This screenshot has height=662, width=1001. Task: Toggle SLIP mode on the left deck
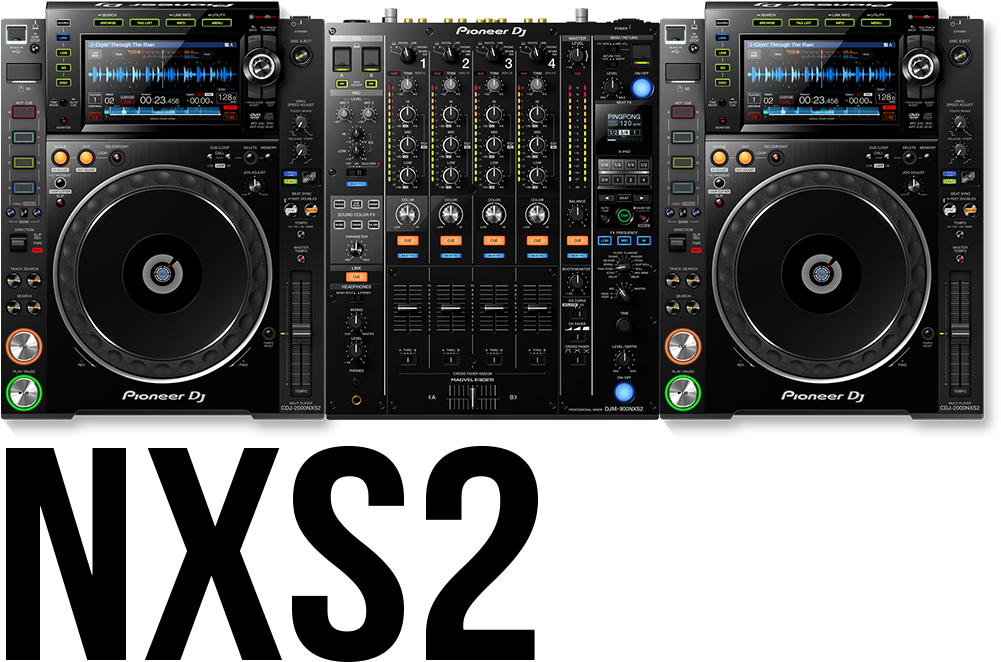61,203
